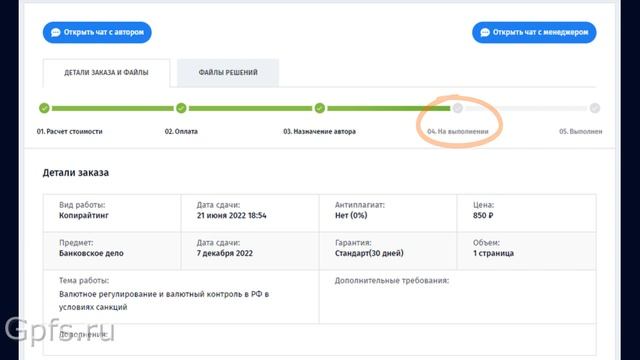640x360 pixels.
Task: Click the 'Предмет:' label
Action: click(76, 243)
